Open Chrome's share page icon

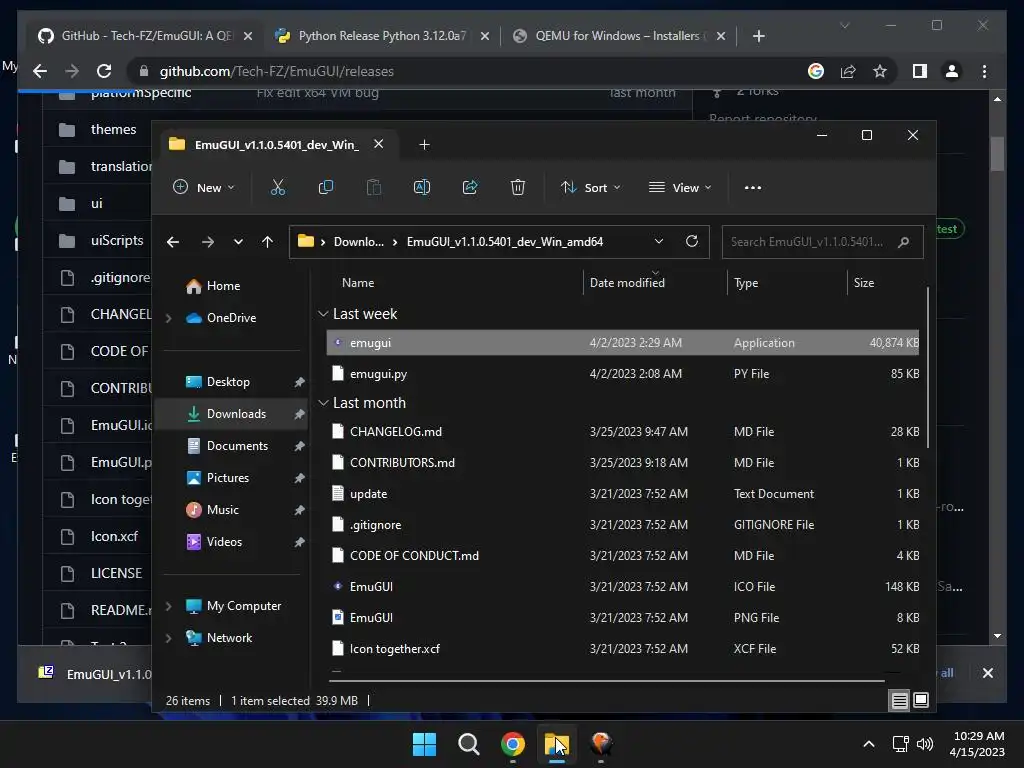[x=848, y=71]
